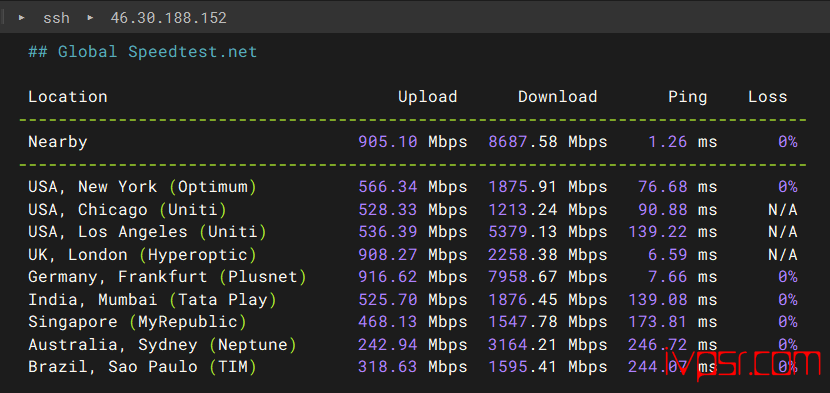
Task: Click the India, Mumbai (Tata Play) entry
Action: coord(152,300)
